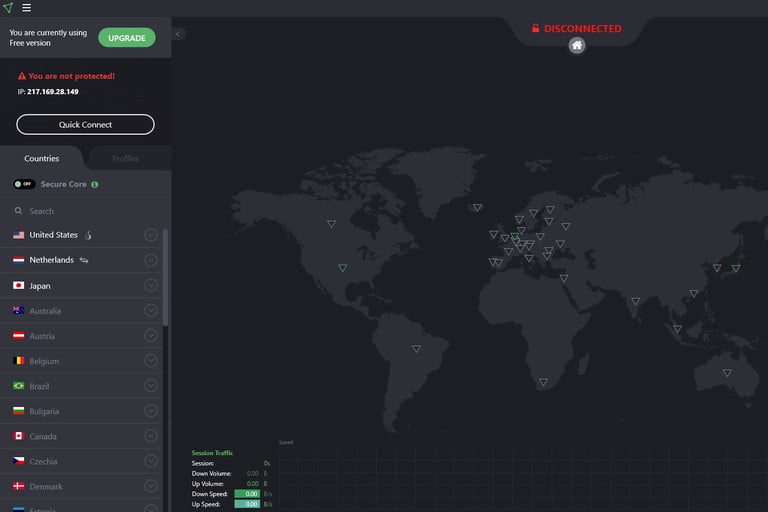Screen dimensions: 768x512
Task: Select the Australia marker on the map
Action: [727, 372]
